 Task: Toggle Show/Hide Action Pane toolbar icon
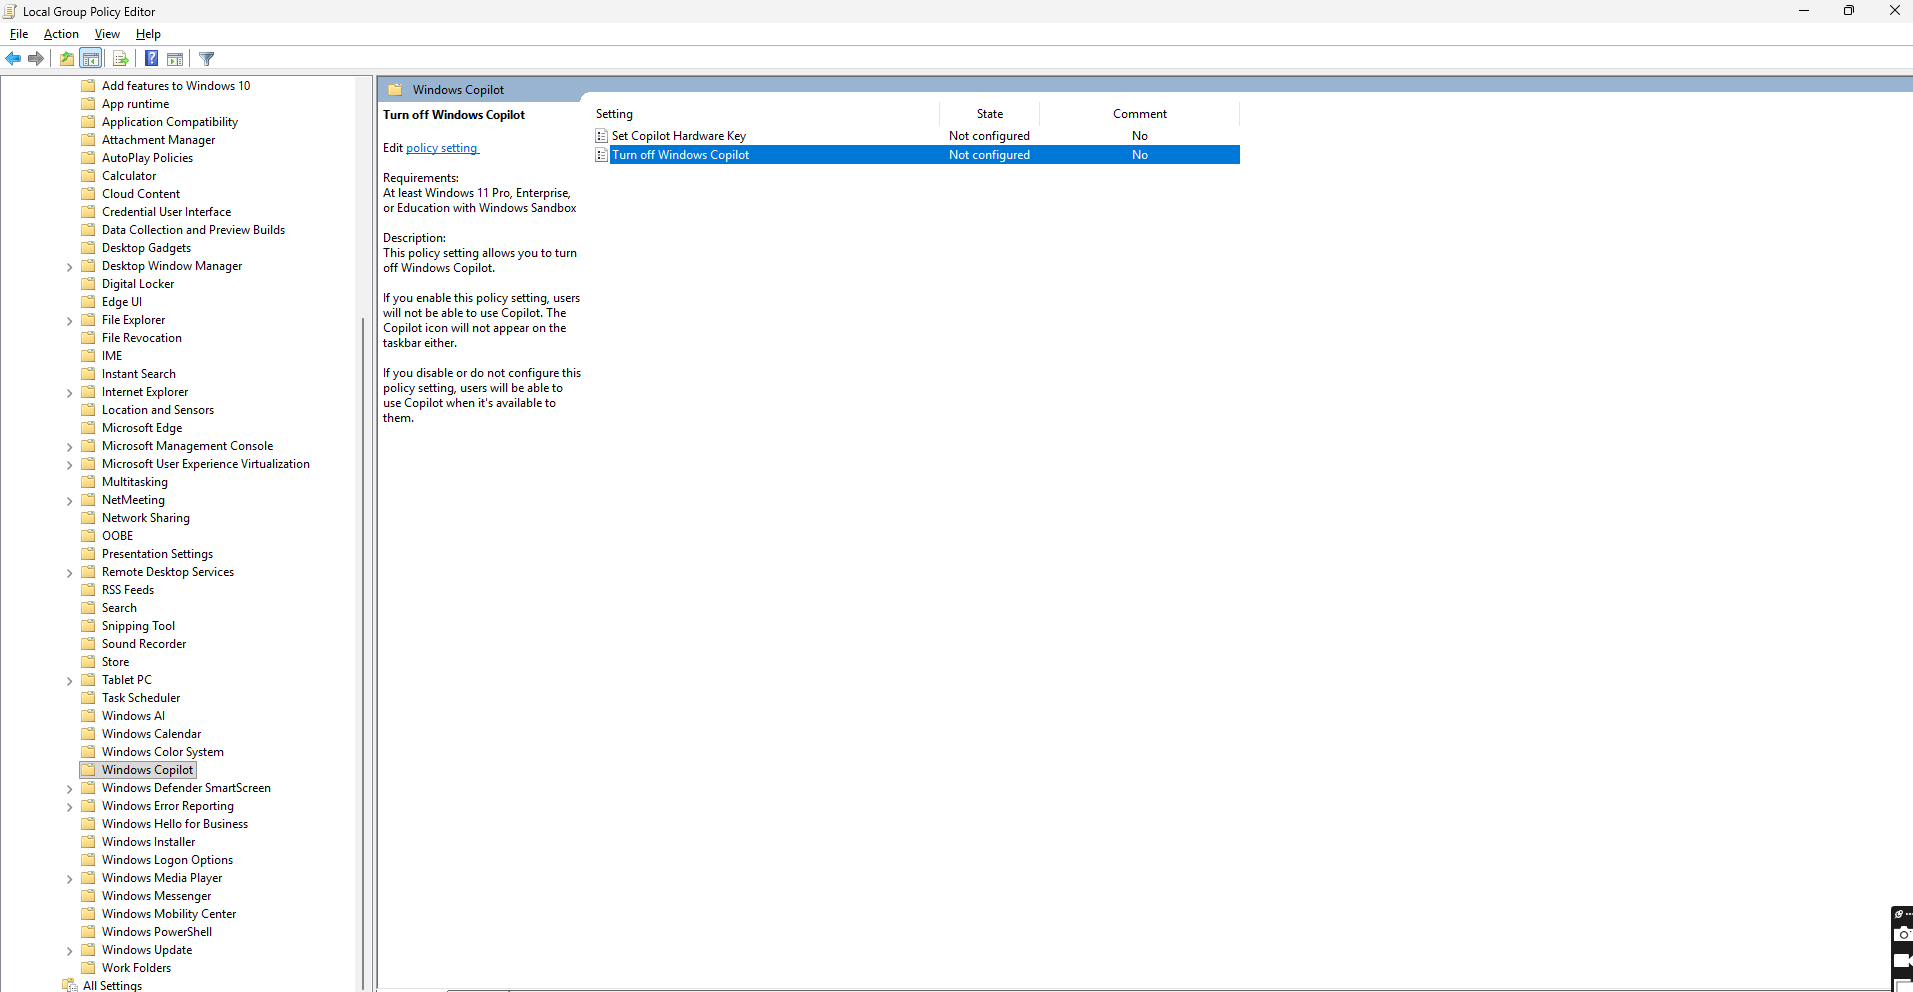(x=175, y=59)
